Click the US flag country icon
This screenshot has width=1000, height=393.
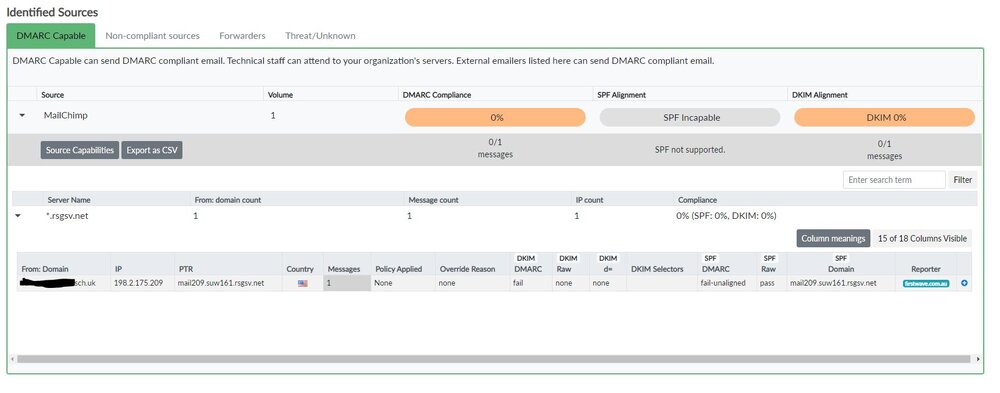coord(302,283)
